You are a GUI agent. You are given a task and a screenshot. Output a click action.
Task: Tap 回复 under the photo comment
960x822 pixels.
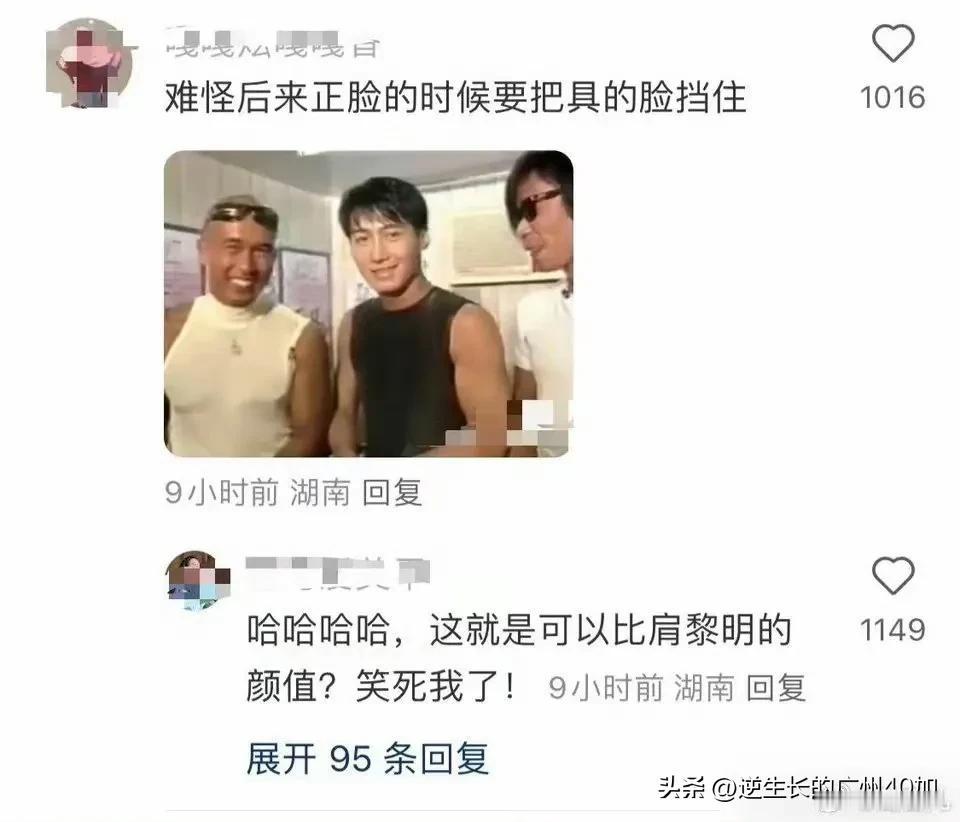pyautogui.click(x=392, y=493)
